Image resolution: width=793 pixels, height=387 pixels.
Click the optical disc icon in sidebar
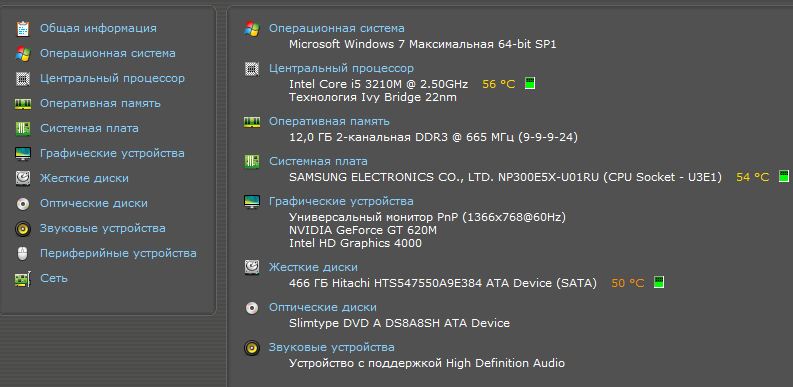pos(23,203)
